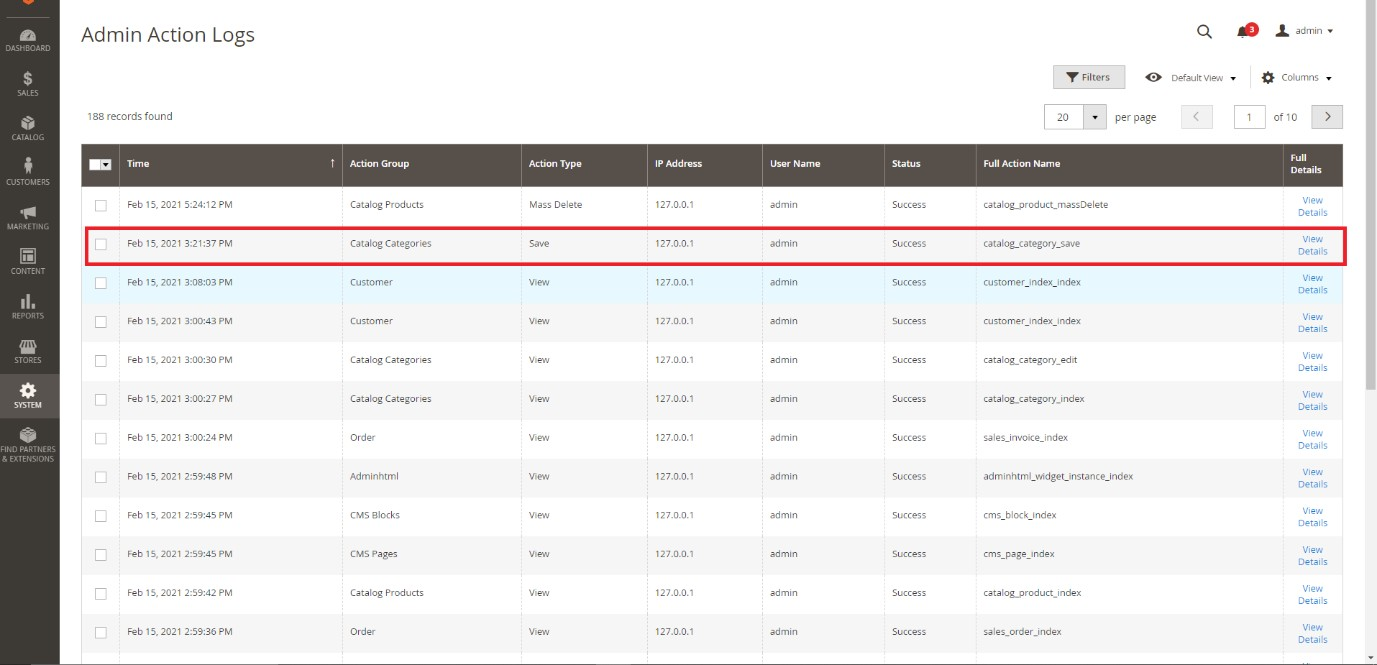The image size is (1377, 665).
Task: Open the Marketing megaphone icon menu
Action: click(28, 218)
